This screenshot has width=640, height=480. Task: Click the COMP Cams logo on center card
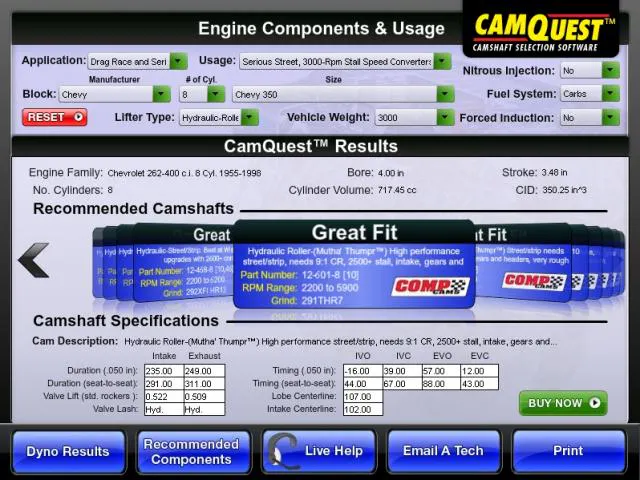tap(443, 286)
